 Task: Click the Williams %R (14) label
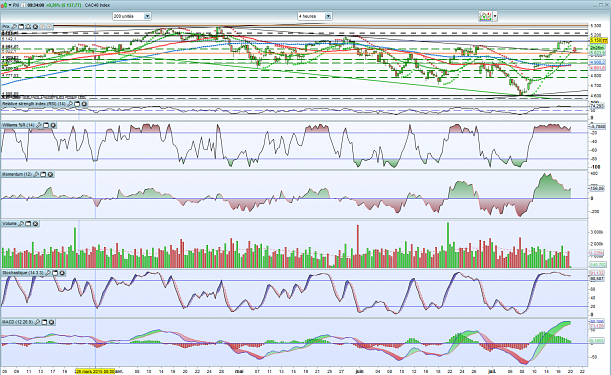coord(18,125)
